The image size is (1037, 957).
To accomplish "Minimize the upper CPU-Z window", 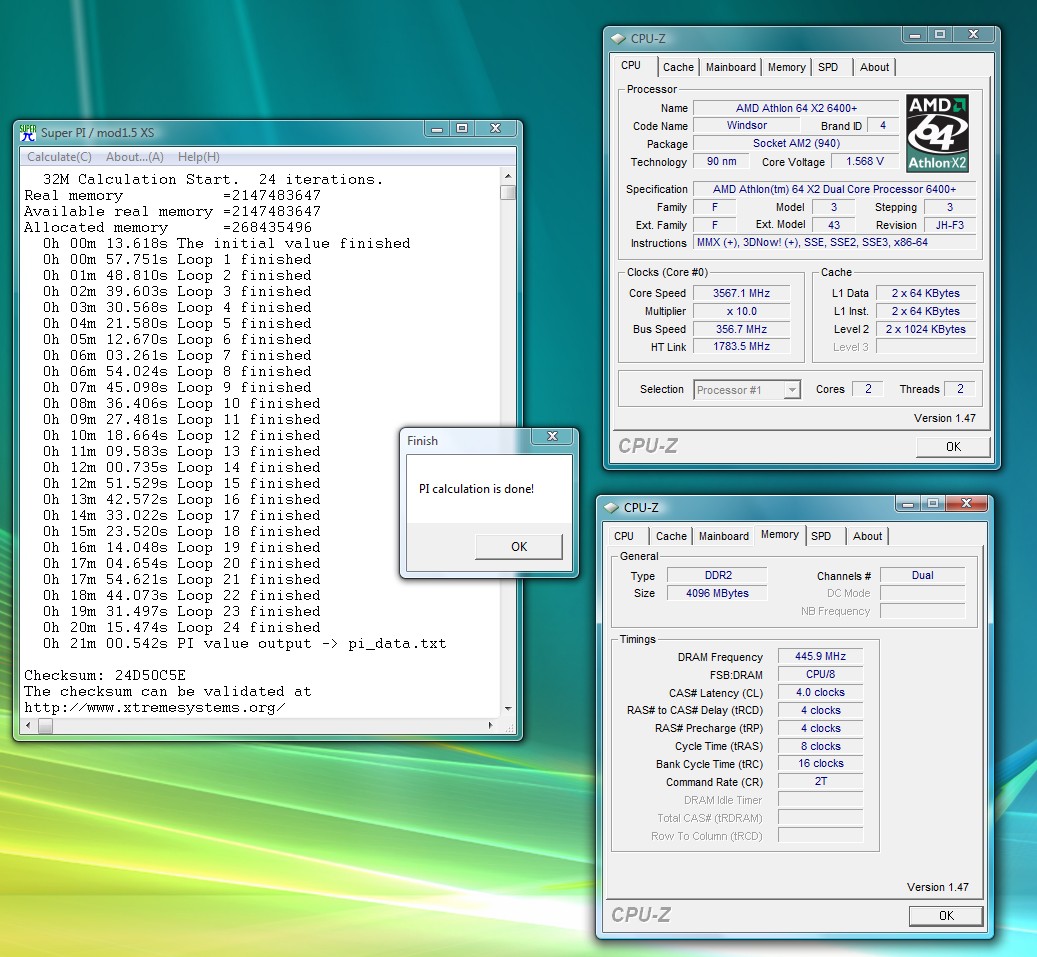I will (x=915, y=35).
